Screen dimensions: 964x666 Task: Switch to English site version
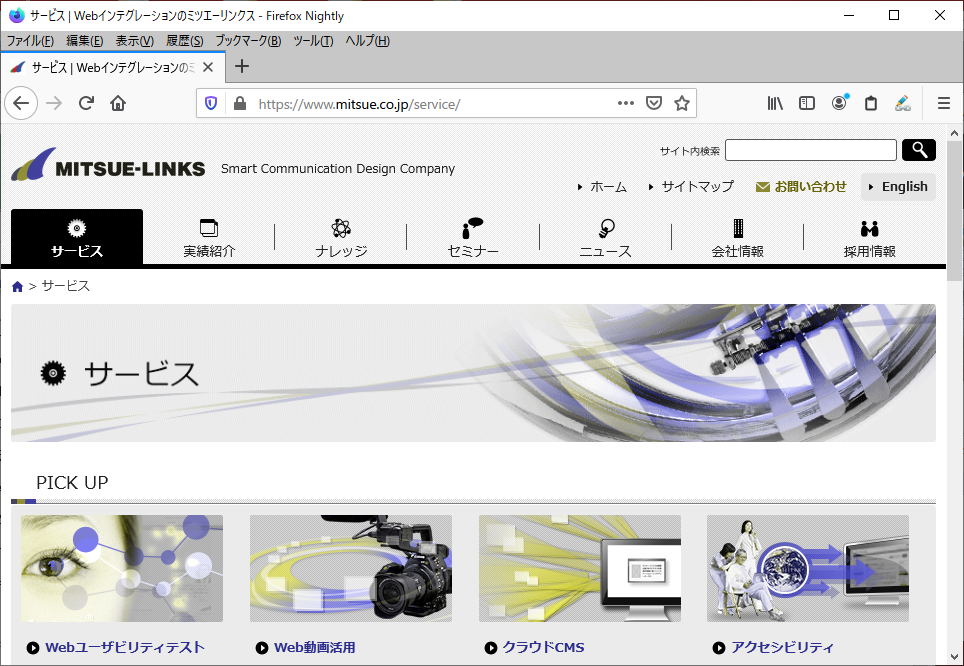(898, 187)
